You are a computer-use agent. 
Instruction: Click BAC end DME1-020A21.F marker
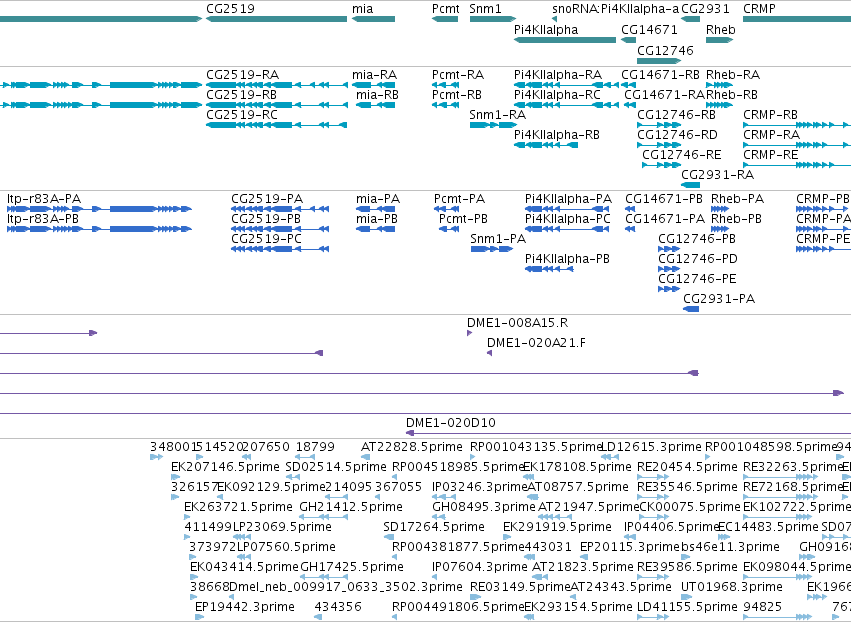point(490,353)
